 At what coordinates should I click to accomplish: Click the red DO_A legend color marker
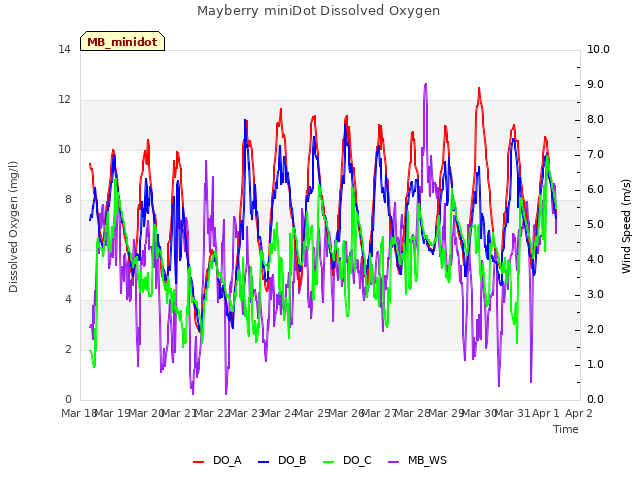tap(198, 462)
